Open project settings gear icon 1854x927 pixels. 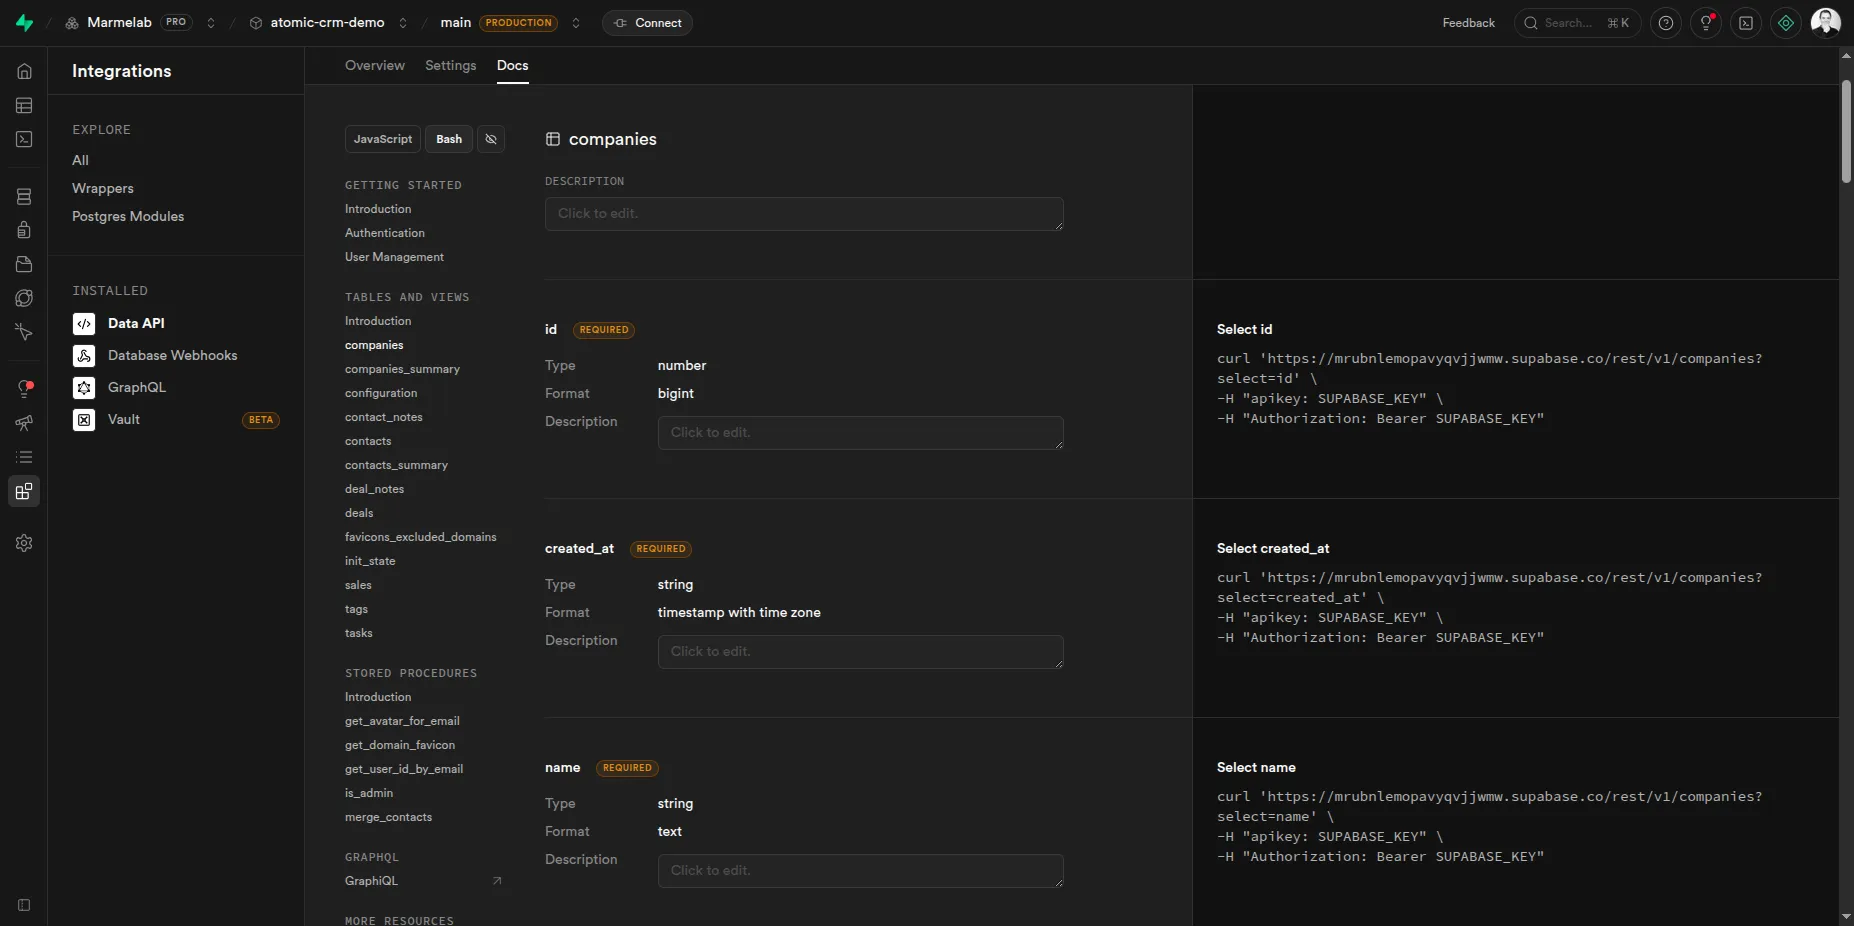[23, 543]
